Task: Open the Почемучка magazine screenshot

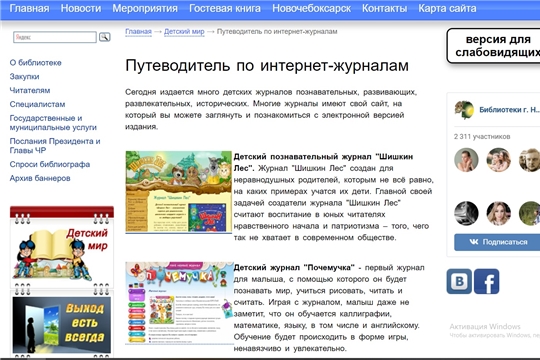Action: tap(179, 303)
